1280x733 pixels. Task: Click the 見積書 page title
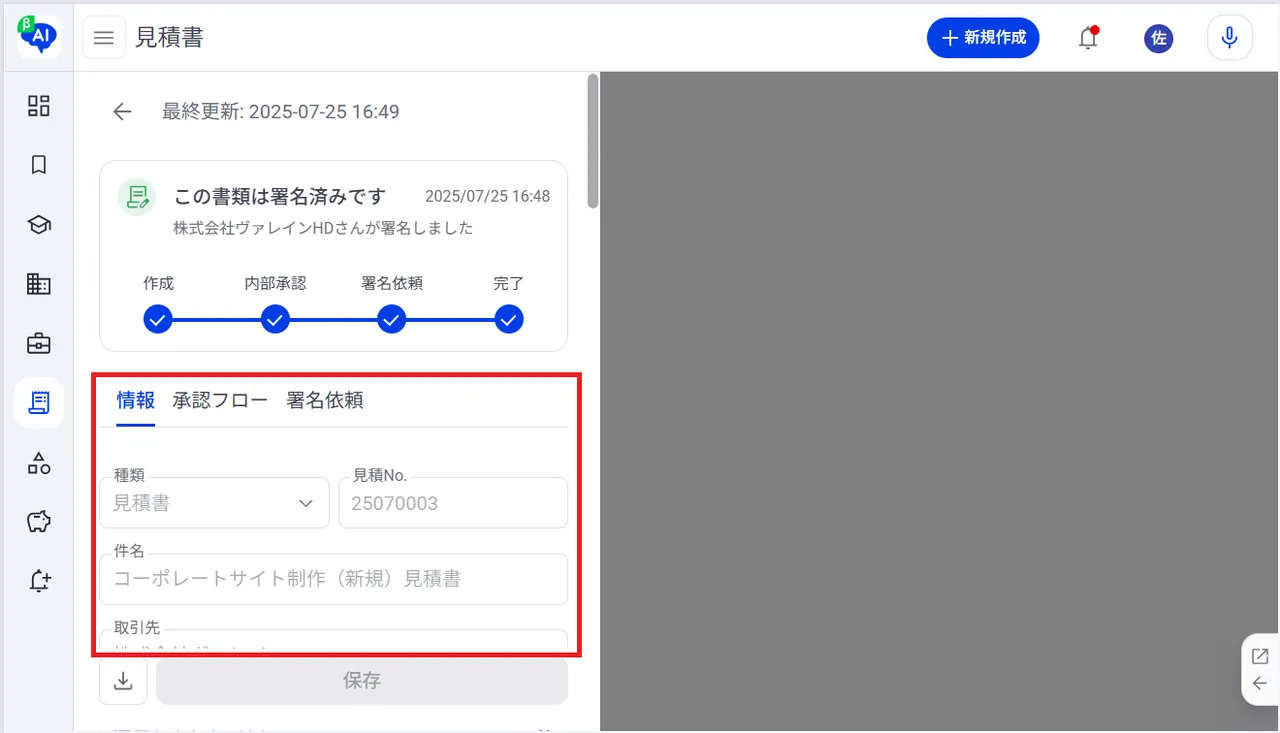tap(170, 38)
